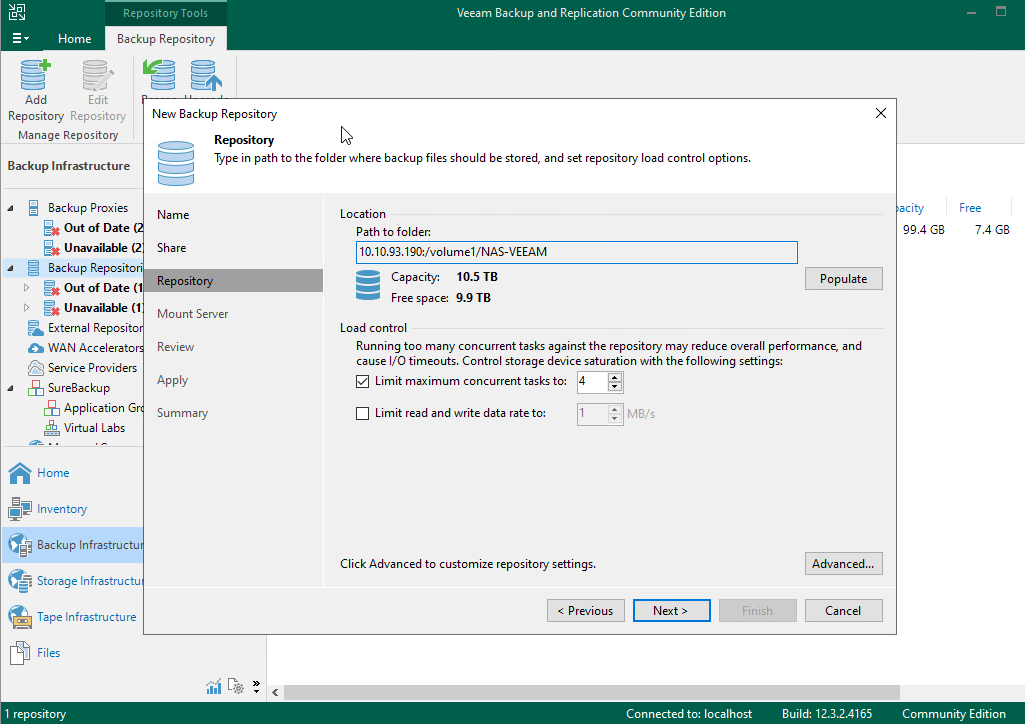
Task: Enable Limit read and write data rate
Action: coord(363,413)
